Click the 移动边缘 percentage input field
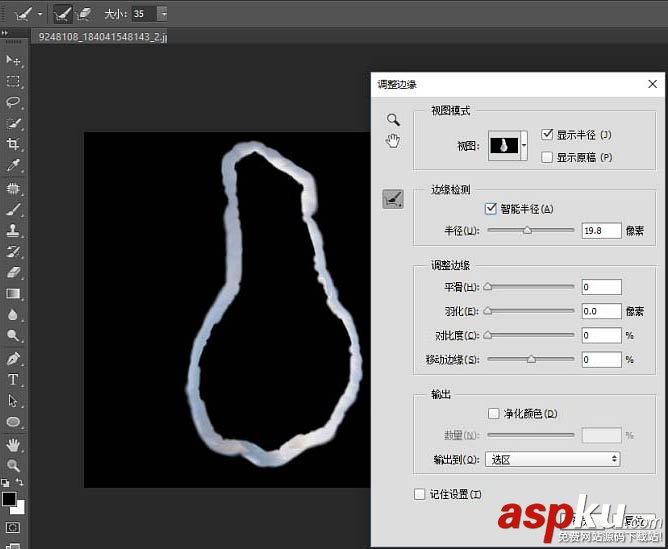The height and width of the screenshot is (549, 668). [601, 359]
